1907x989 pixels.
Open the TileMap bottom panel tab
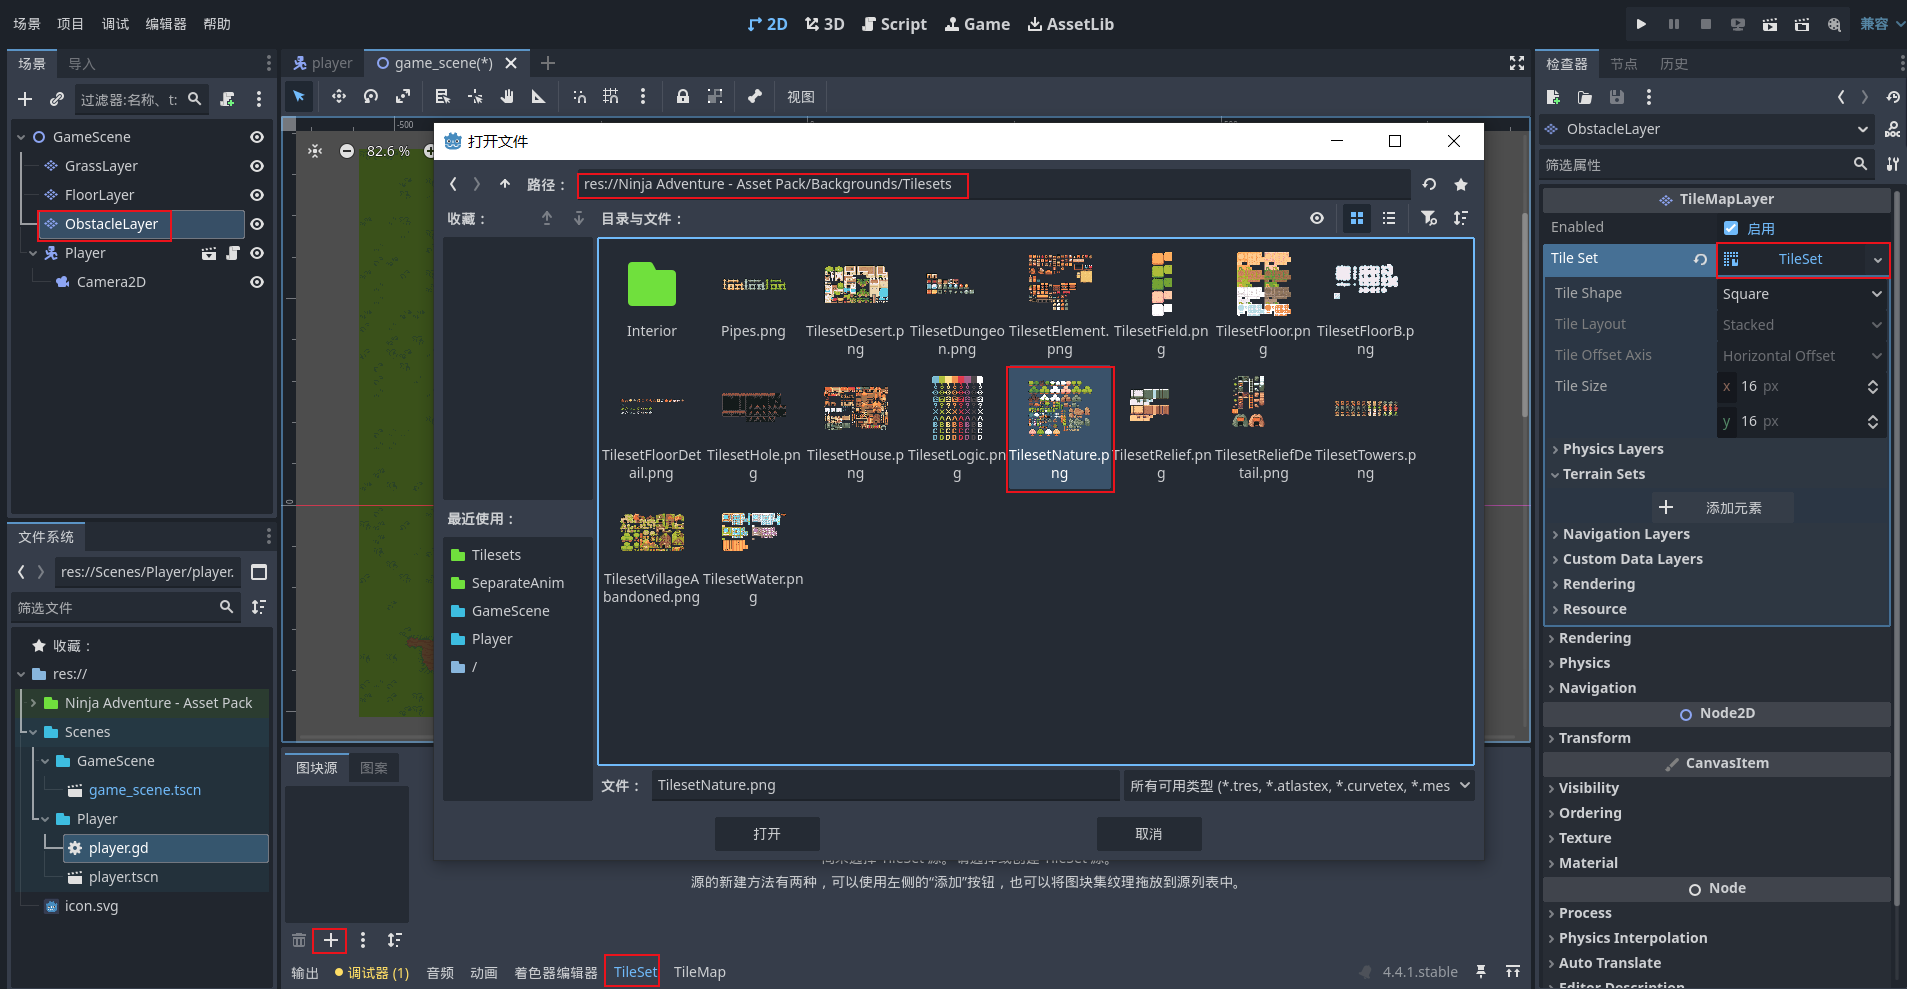pos(699,972)
